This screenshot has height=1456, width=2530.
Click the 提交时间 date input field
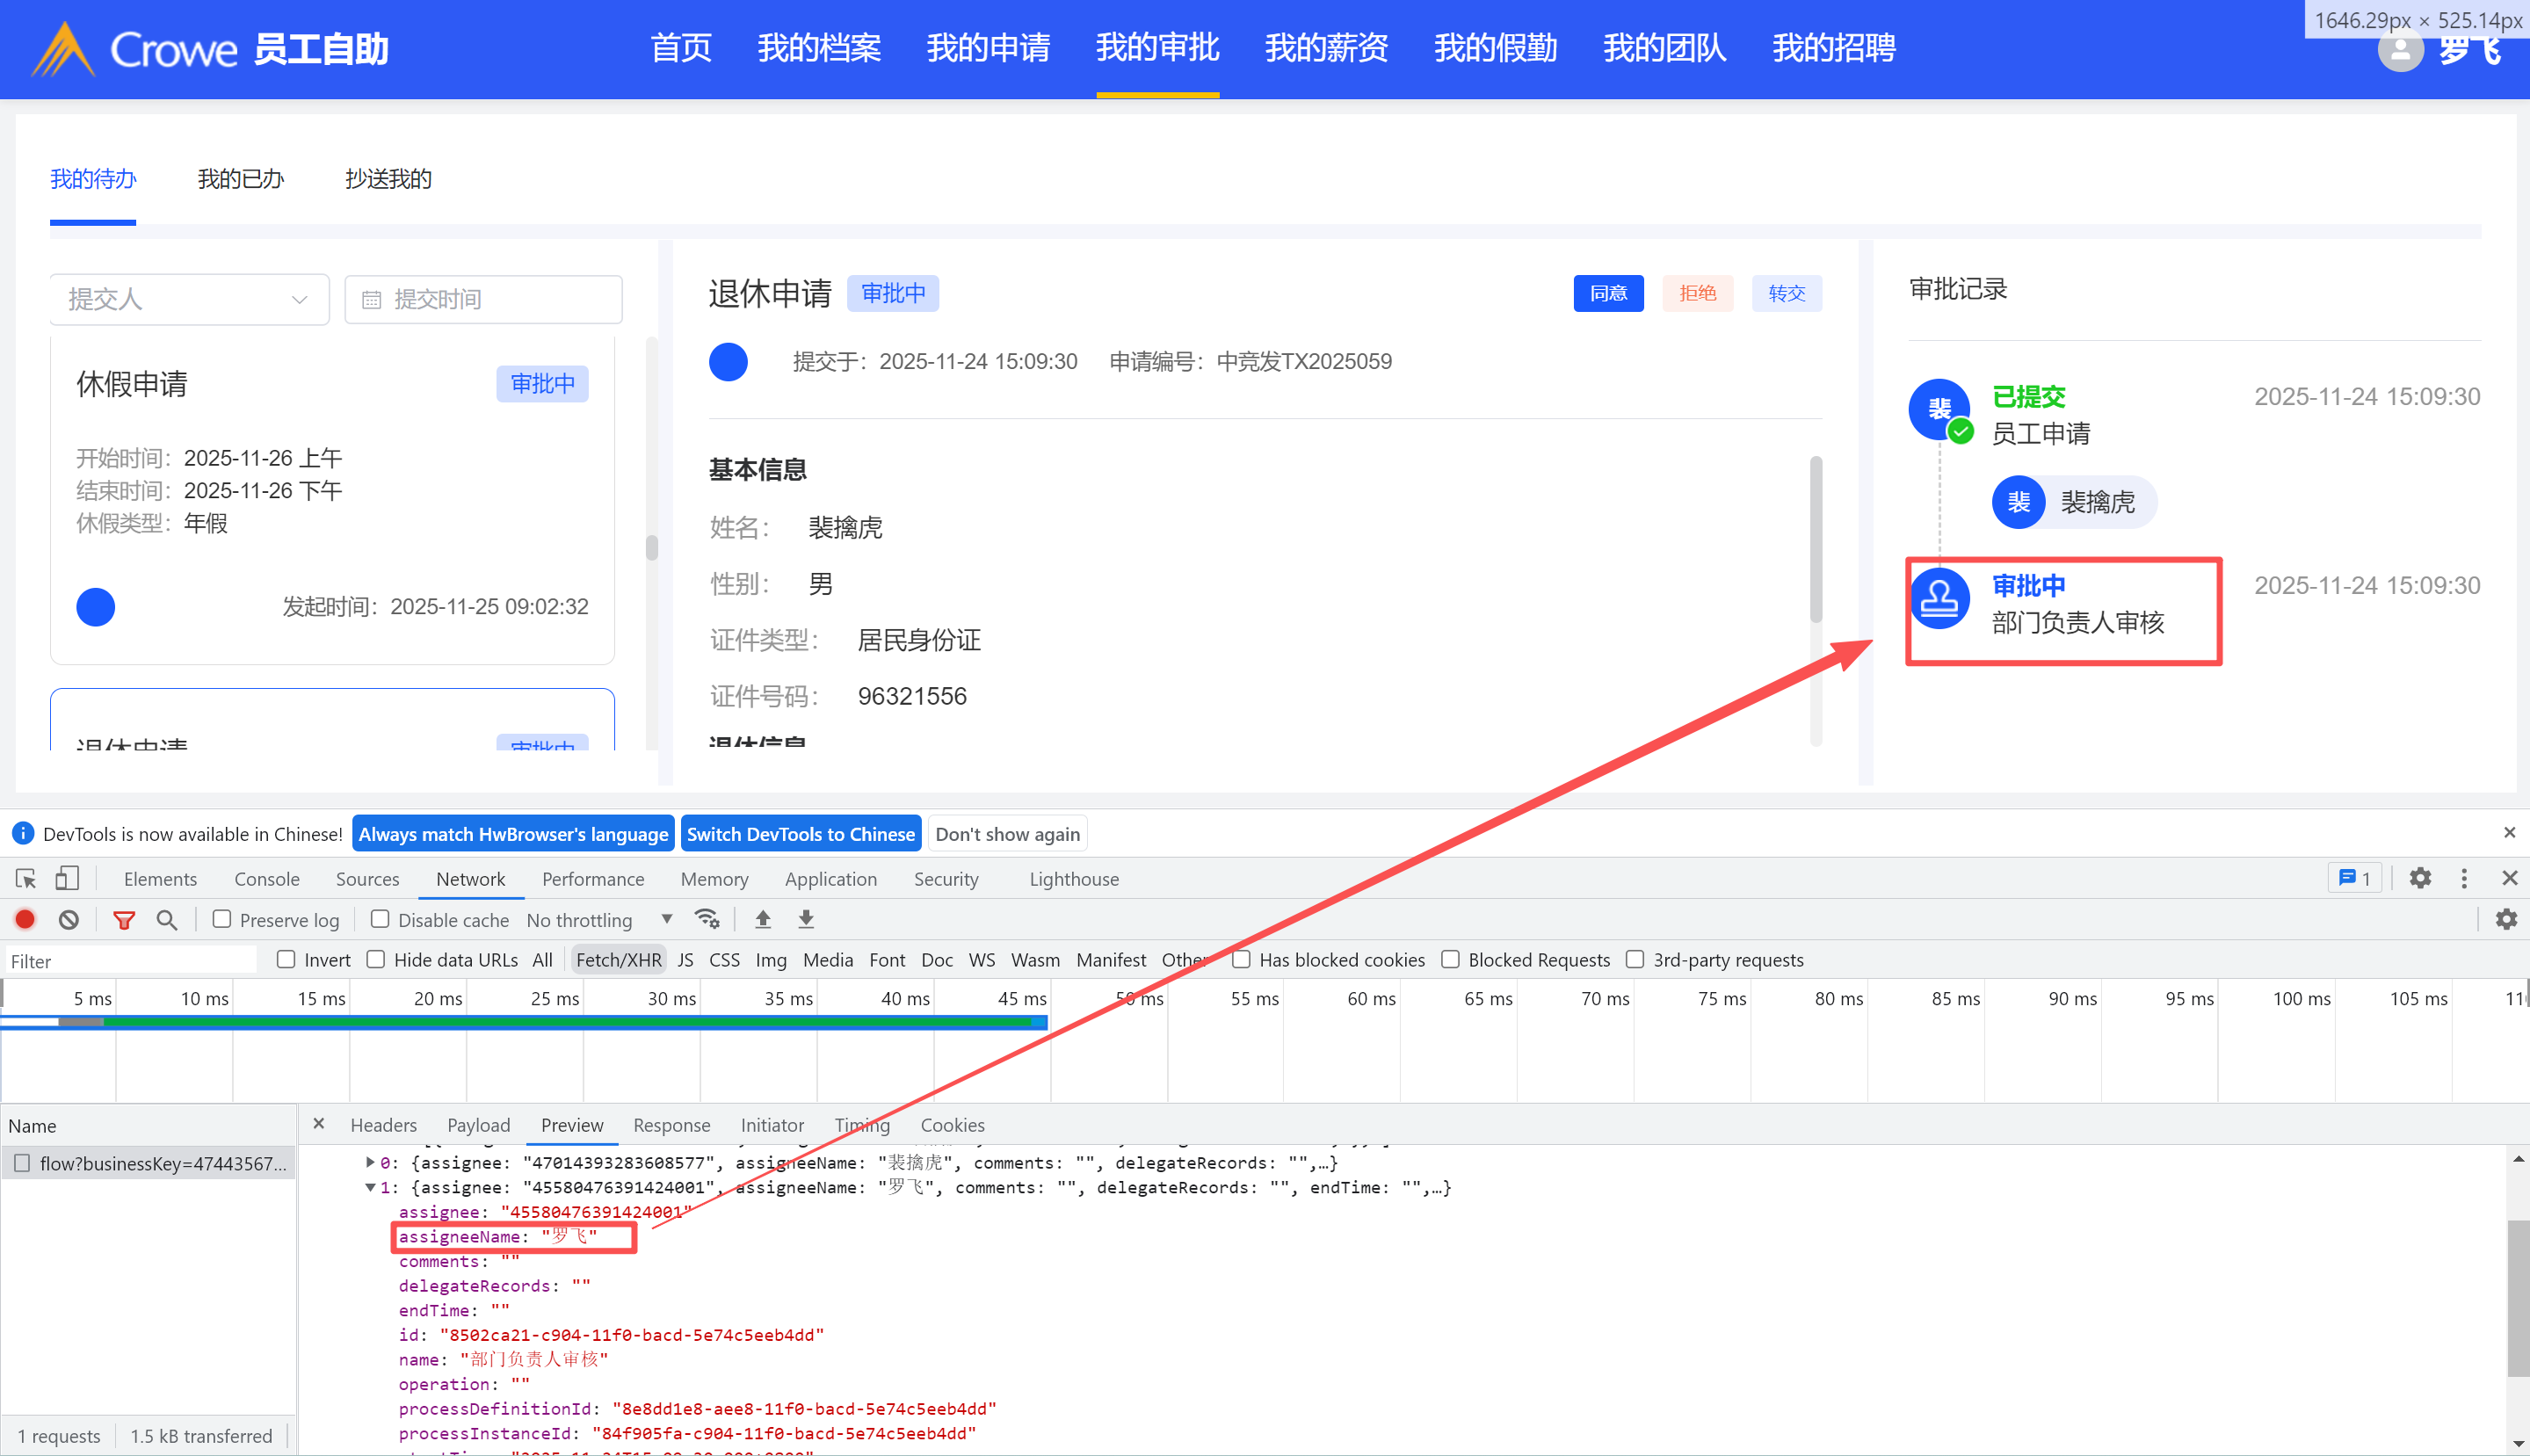point(483,299)
